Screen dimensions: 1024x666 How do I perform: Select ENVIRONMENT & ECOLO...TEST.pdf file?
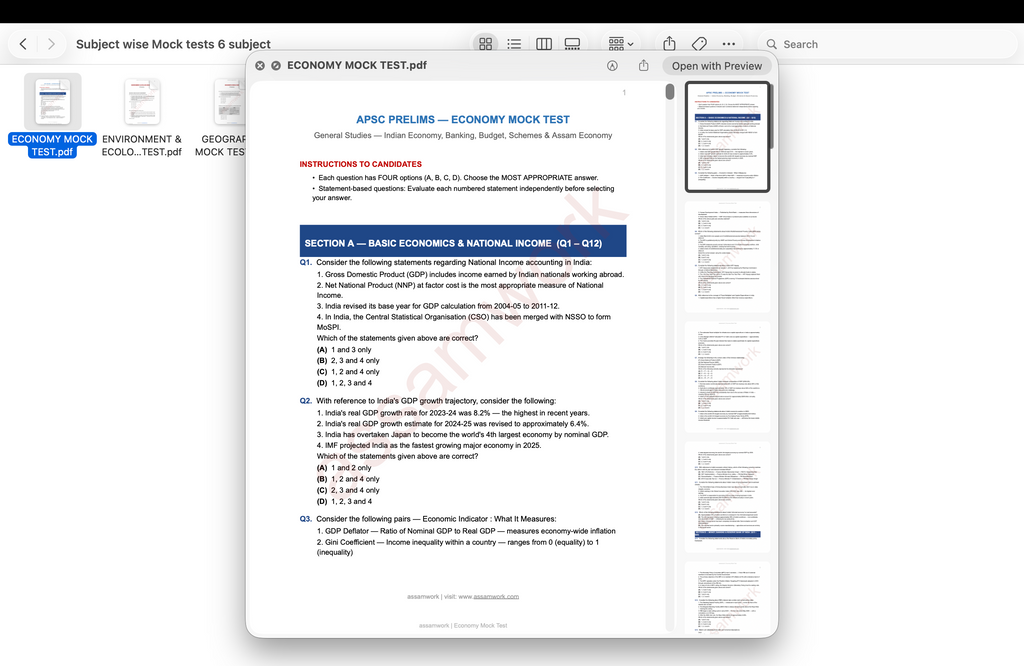tap(142, 101)
